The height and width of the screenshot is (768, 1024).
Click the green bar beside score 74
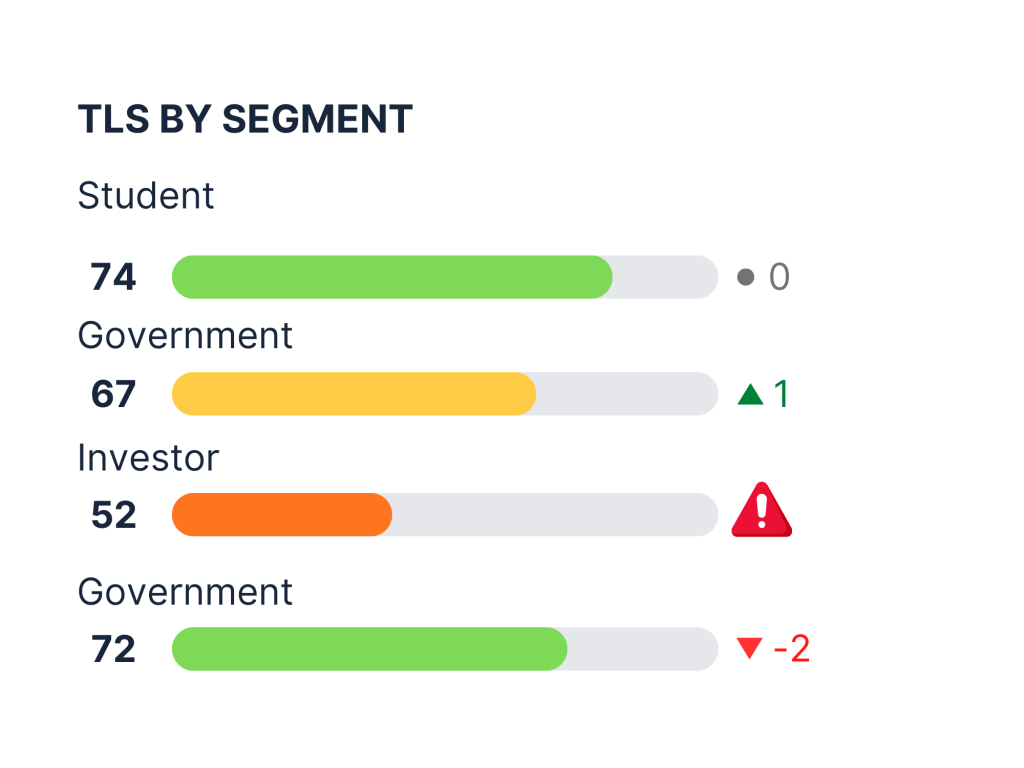pyautogui.click(x=392, y=277)
